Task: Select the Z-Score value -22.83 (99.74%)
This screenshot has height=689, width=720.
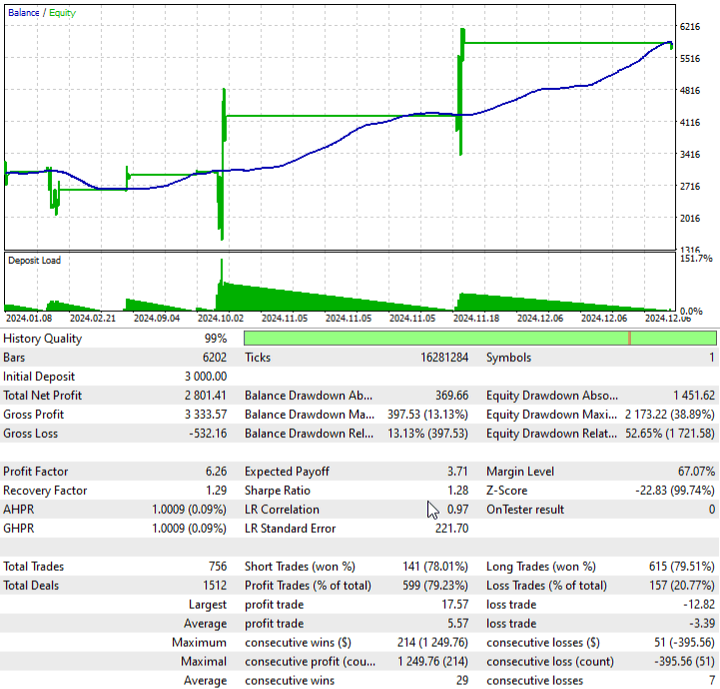Action: point(675,491)
